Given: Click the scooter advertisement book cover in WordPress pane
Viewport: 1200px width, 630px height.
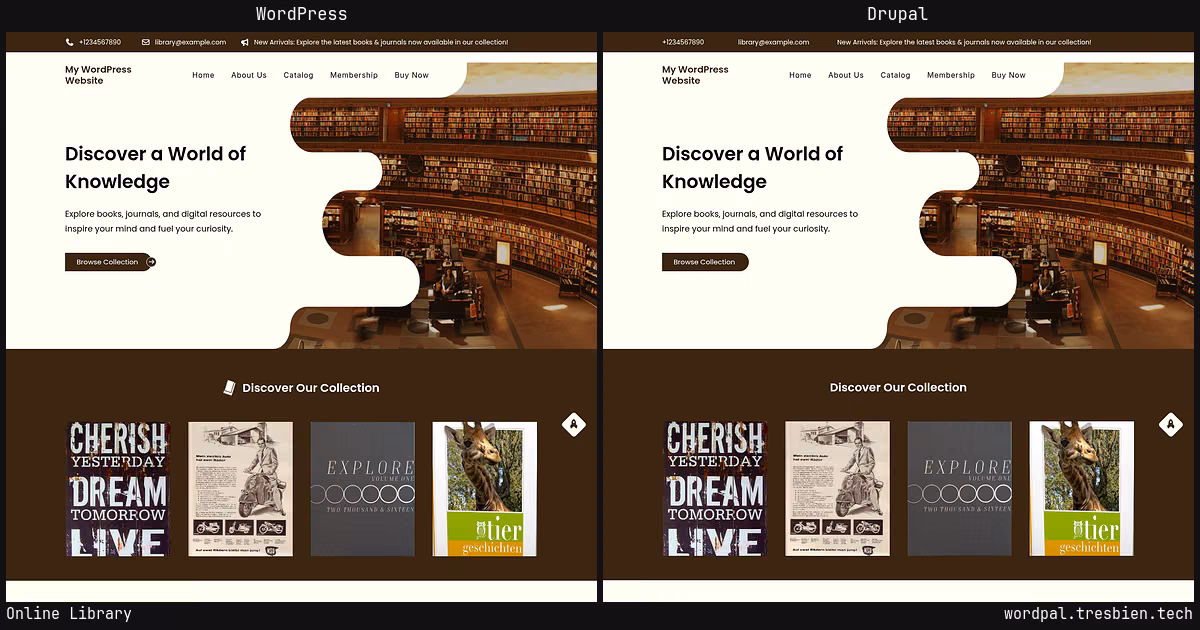Looking at the screenshot, I should coord(241,489).
